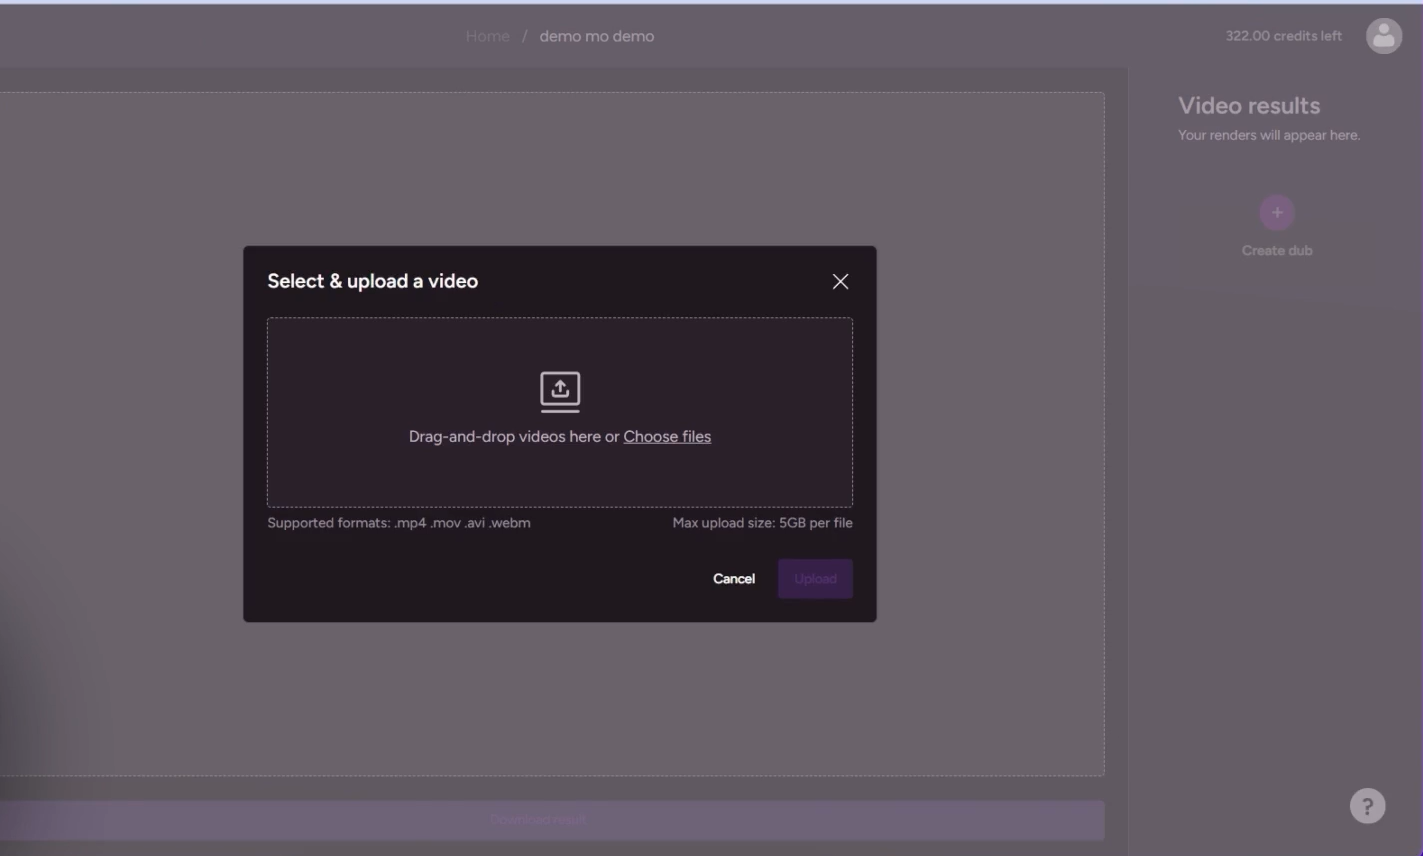Dismiss the dialog via the X icon
Screen dimensions: 1423x856
click(x=839, y=281)
